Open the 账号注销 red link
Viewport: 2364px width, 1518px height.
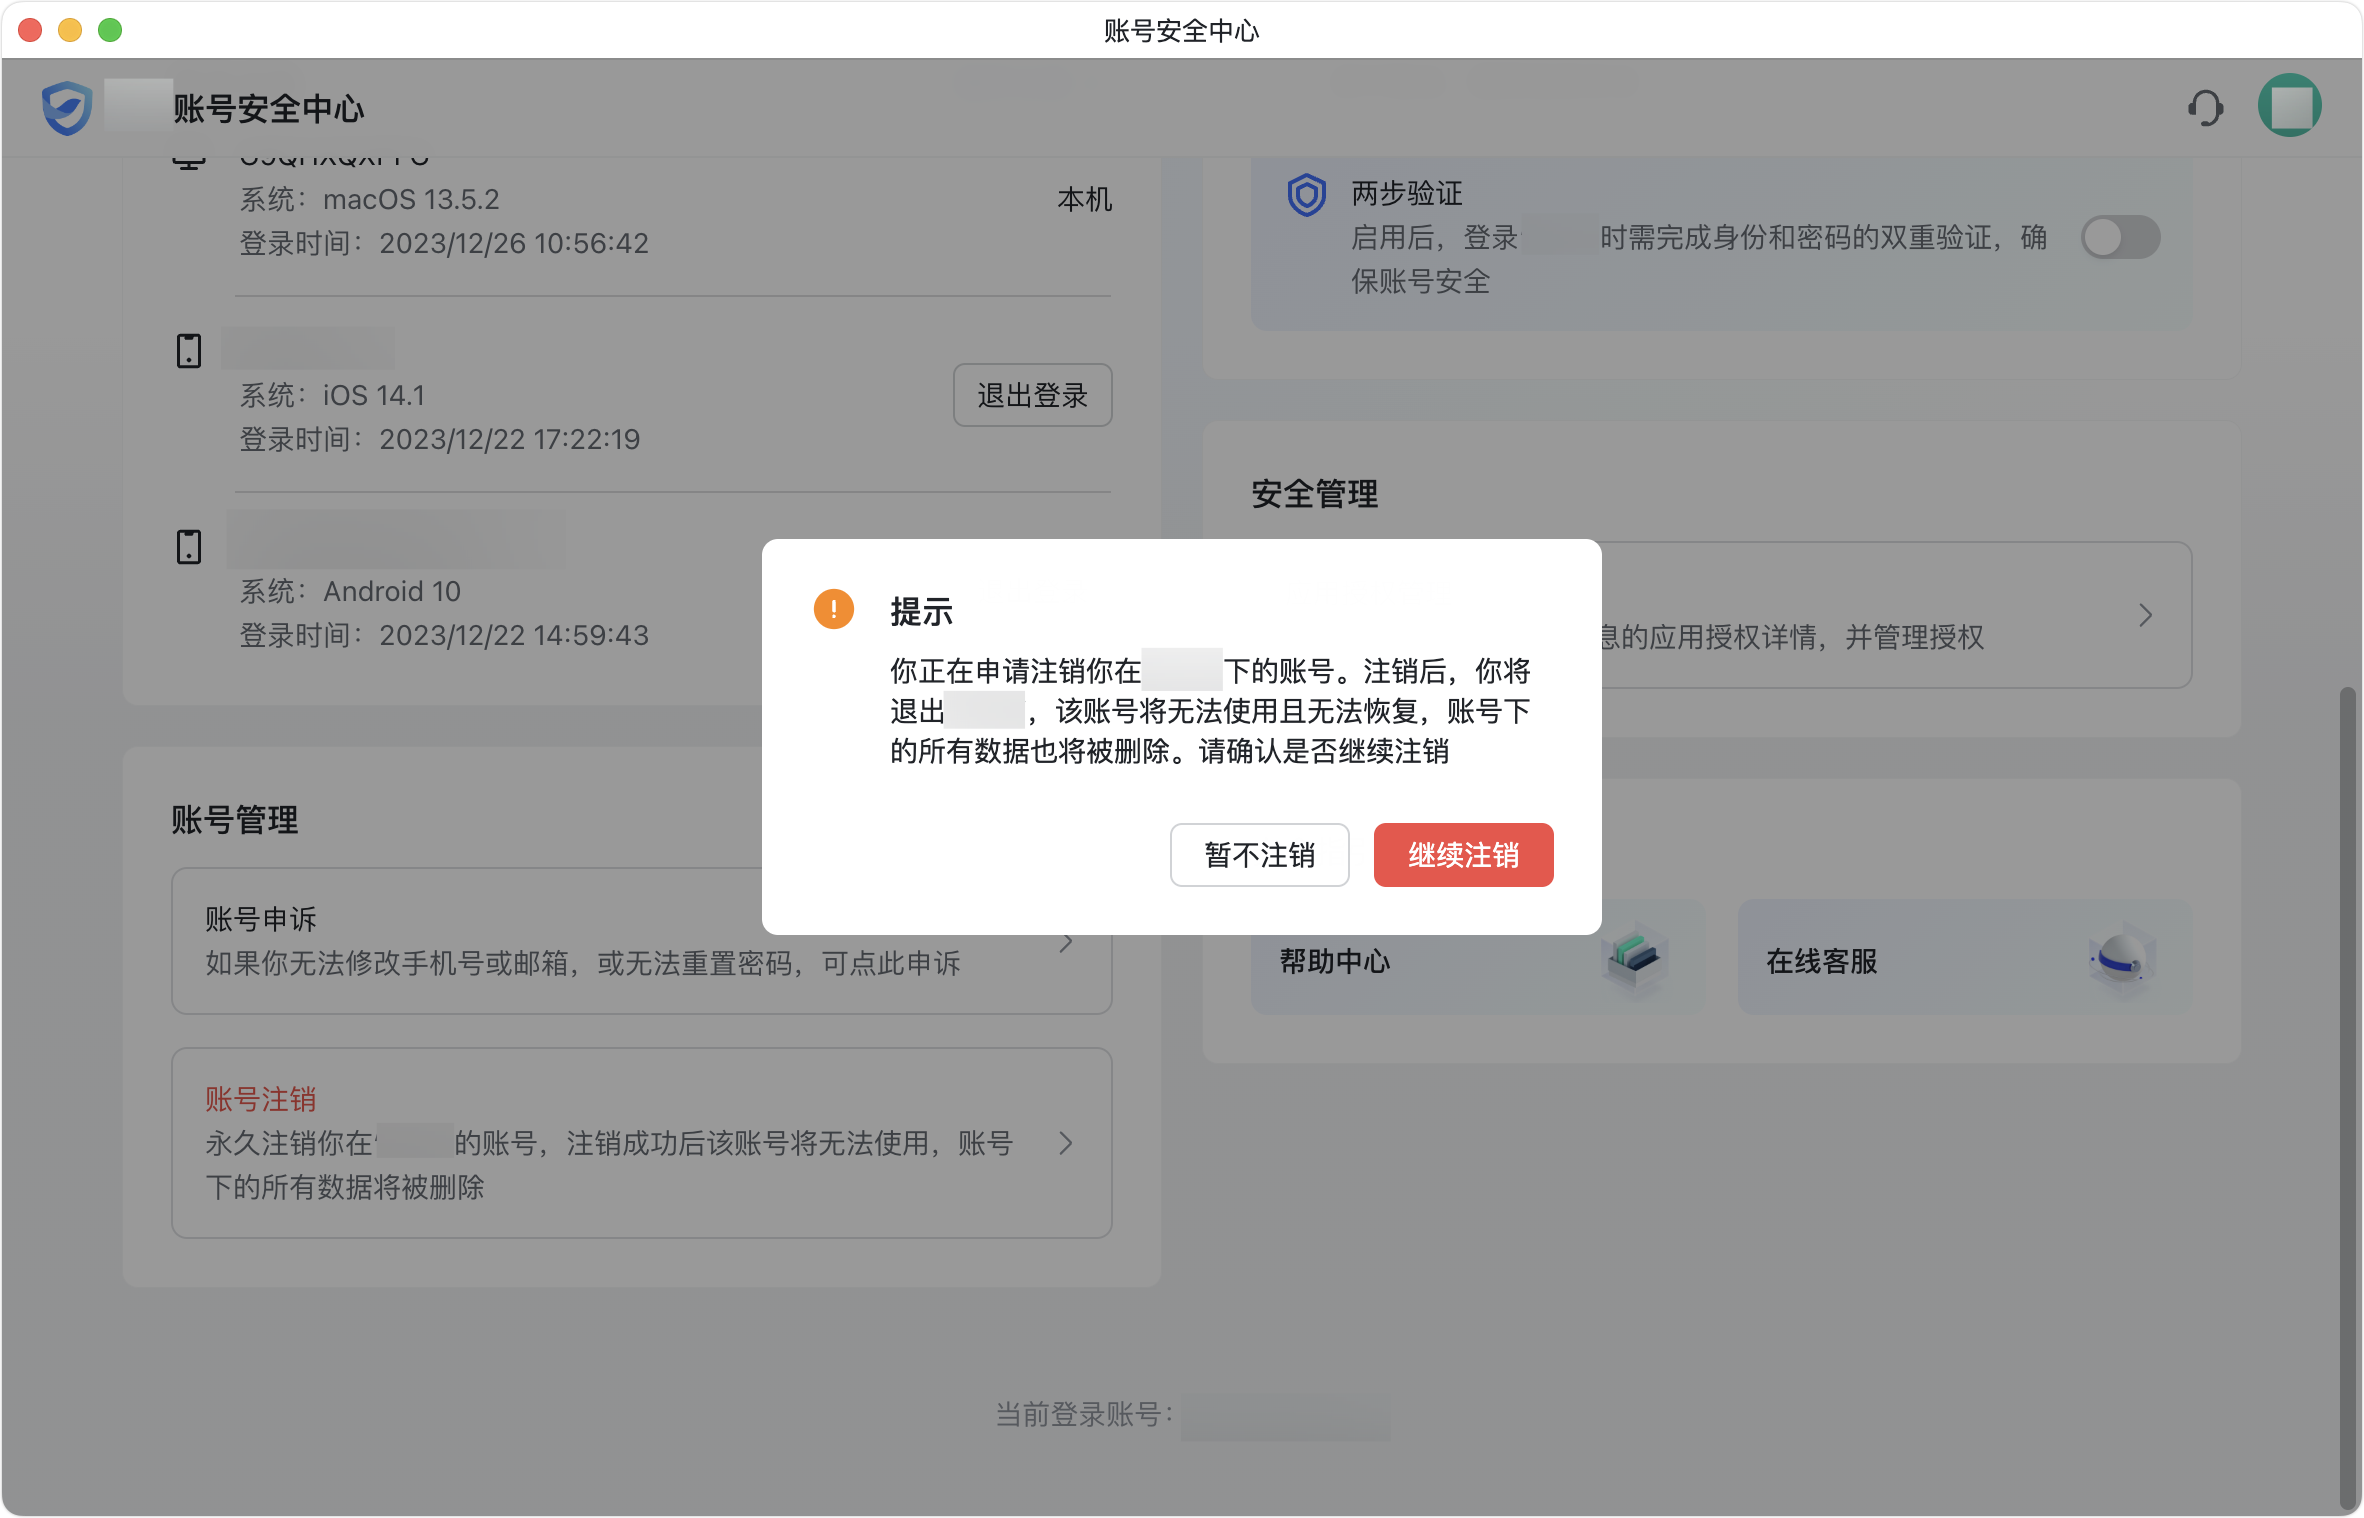[x=260, y=1098]
